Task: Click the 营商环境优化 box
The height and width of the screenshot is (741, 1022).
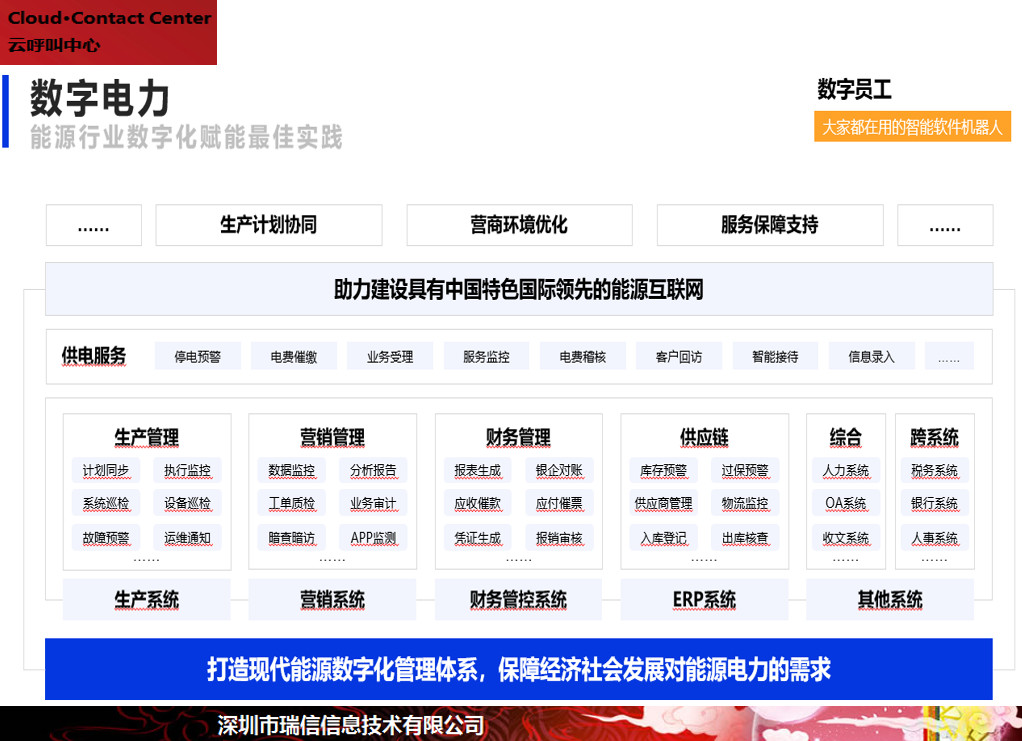Action: pos(519,225)
